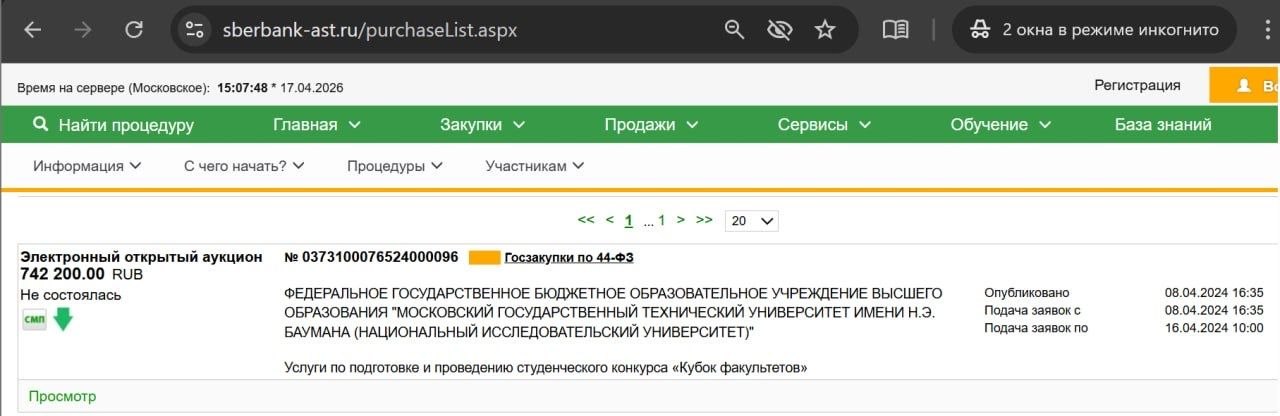Click purchase number 0373100076524000096

[372, 257]
